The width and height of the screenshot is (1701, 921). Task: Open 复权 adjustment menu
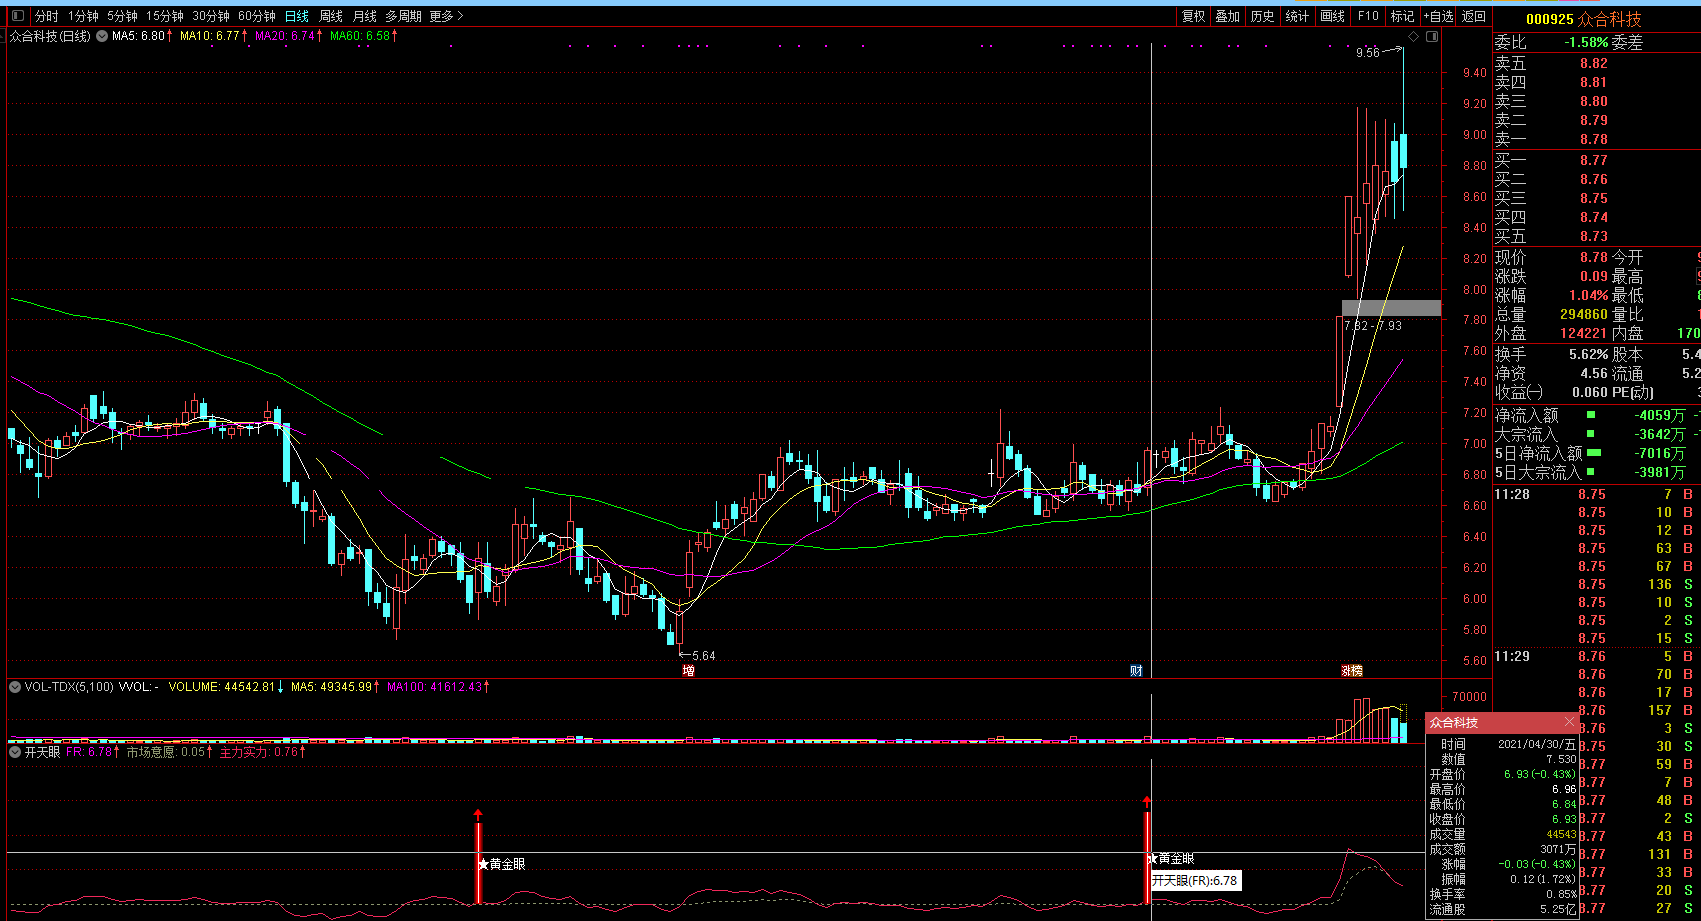(1194, 16)
